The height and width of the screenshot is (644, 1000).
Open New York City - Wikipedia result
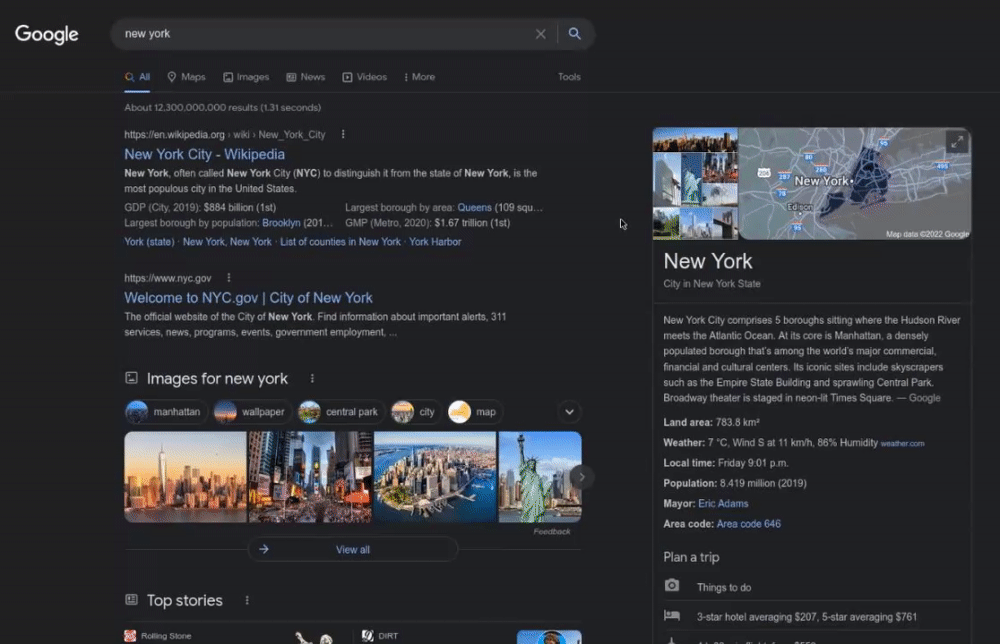[x=205, y=154]
